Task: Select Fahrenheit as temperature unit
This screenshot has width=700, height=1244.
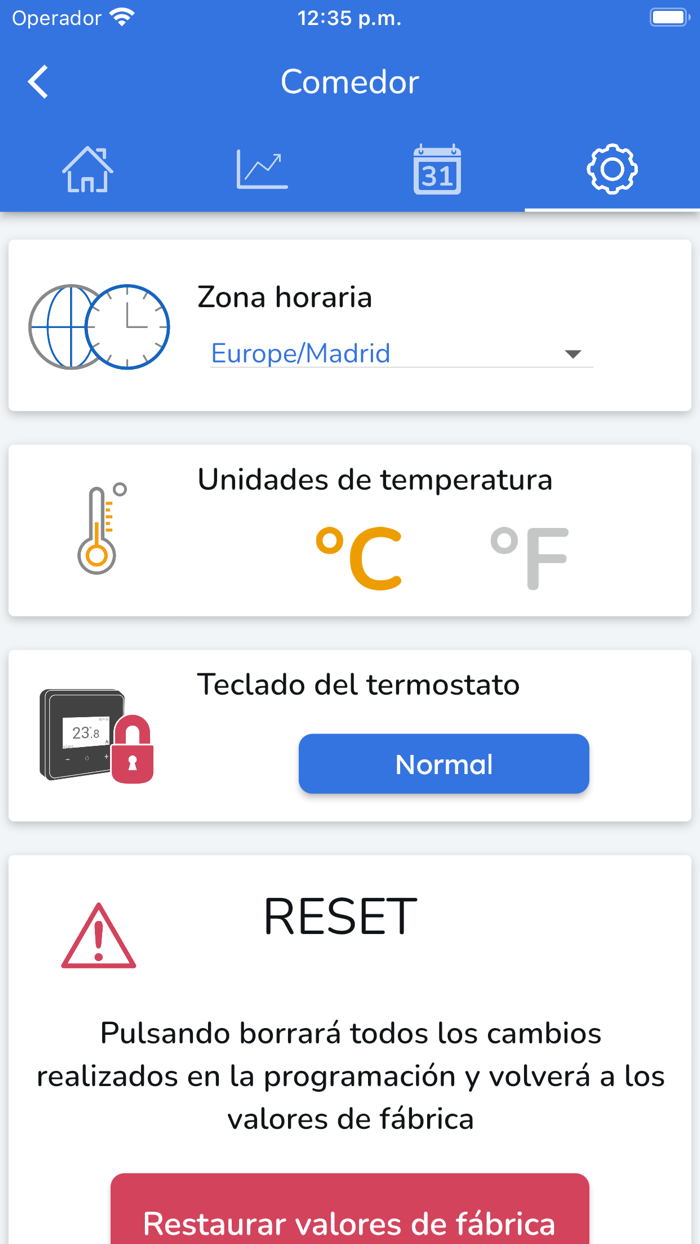Action: [529, 550]
